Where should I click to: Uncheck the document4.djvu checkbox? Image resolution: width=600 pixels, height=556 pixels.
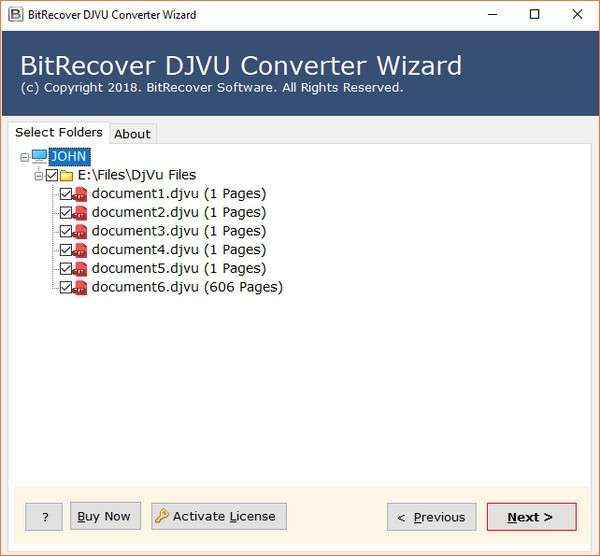pos(66,250)
